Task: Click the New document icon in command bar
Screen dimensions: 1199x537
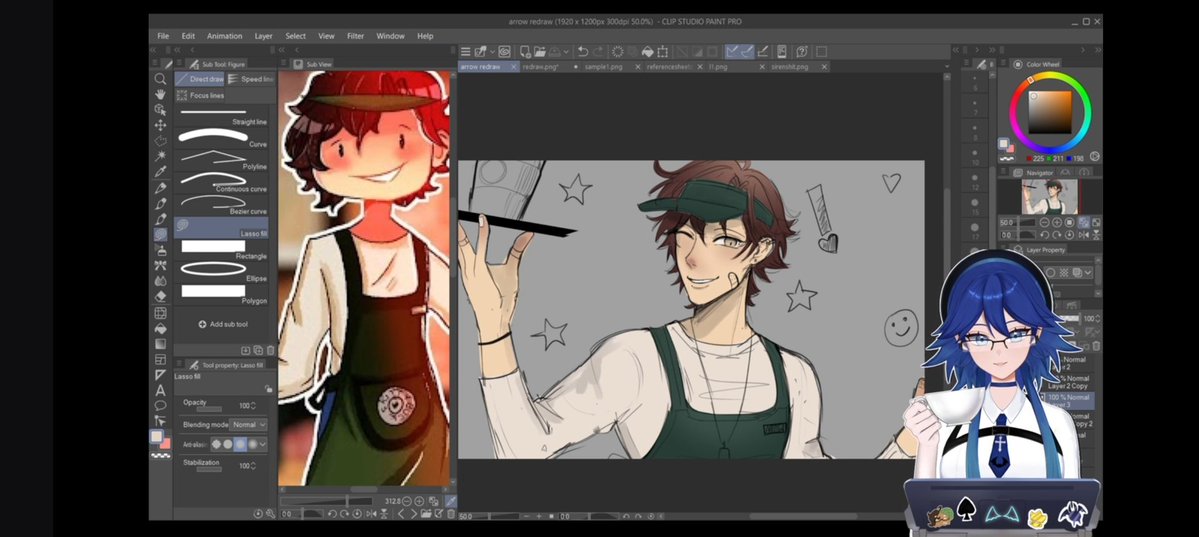Action: pos(525,51)
